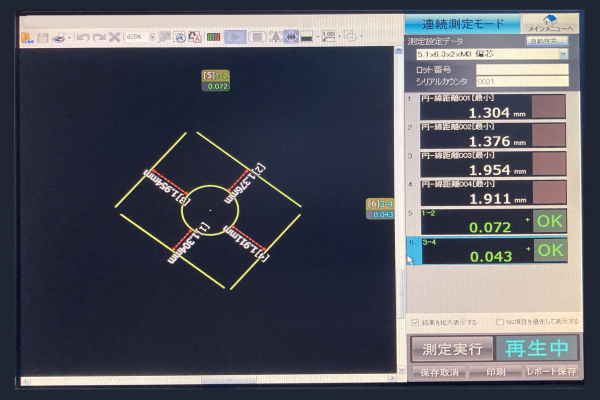600x400 pixels.
Task: Click the 連続測定モード header tab
Action: pos(463,24)
